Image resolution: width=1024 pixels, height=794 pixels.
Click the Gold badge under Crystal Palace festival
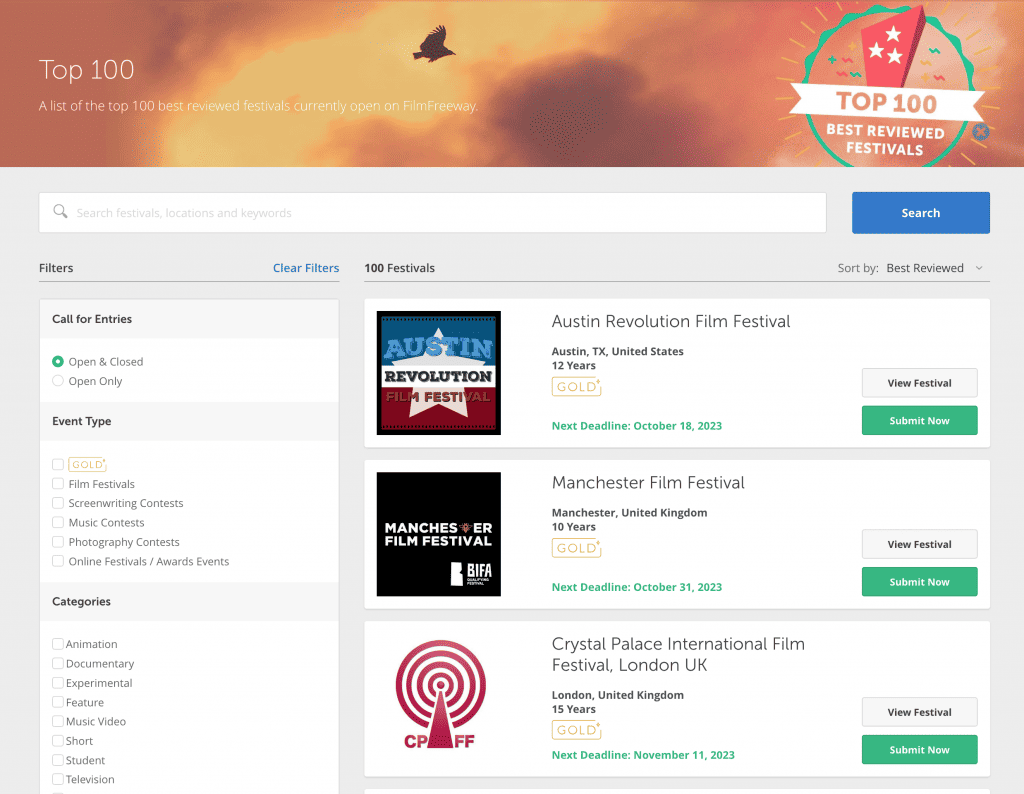coord(576,730)
